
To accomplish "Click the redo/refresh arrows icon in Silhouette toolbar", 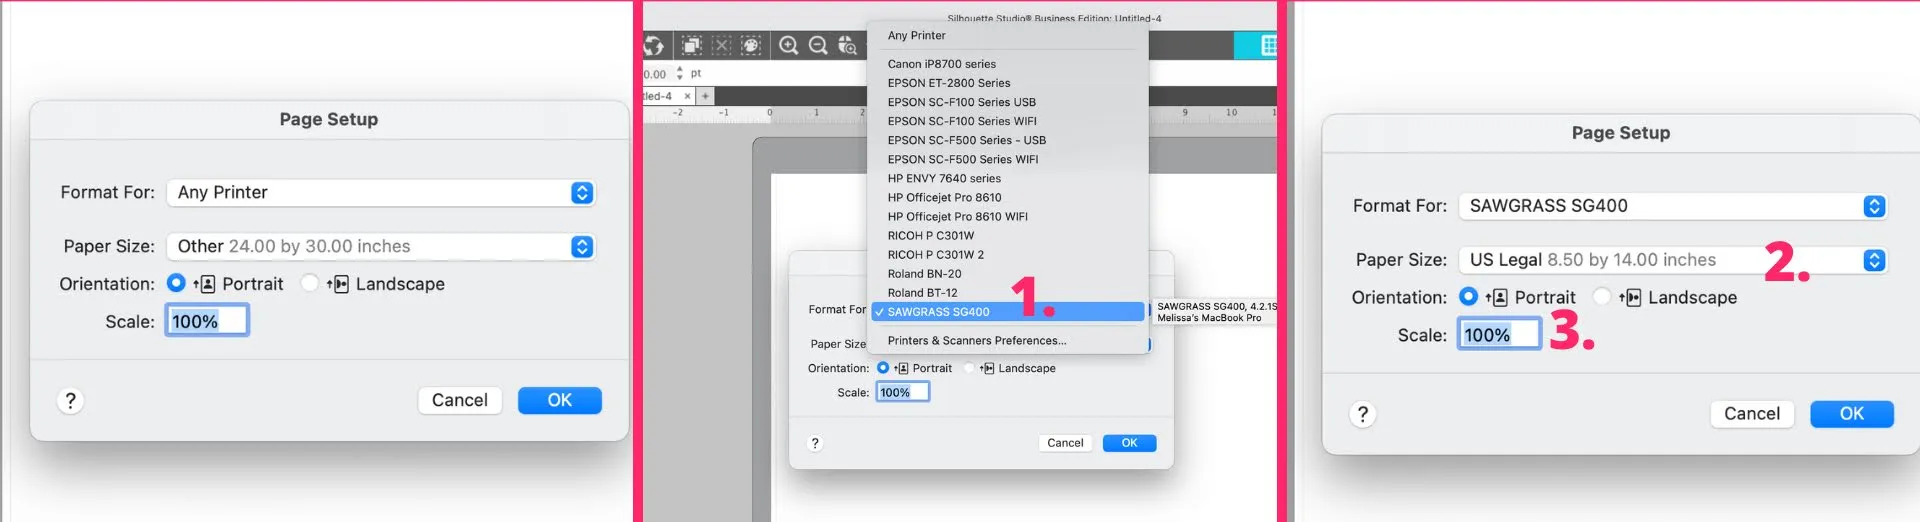I will click(x=653, y=45).
